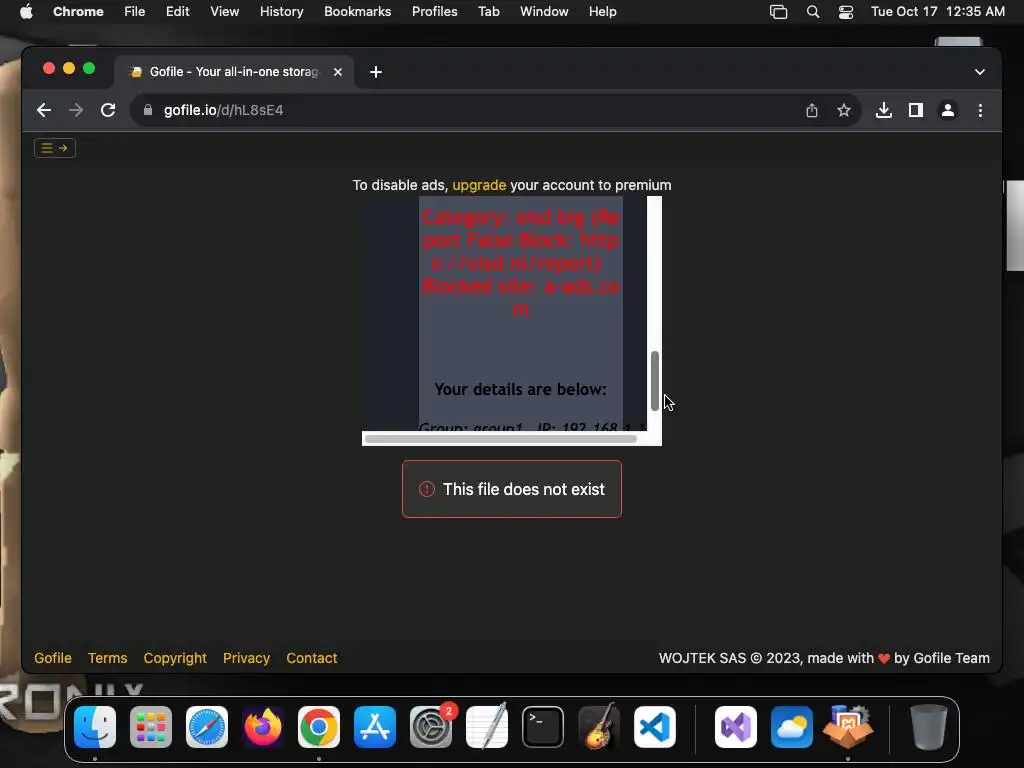Open the package installer app in Dock
Viewport: 1024px width, 768px height.
click(x=848, y=727)
